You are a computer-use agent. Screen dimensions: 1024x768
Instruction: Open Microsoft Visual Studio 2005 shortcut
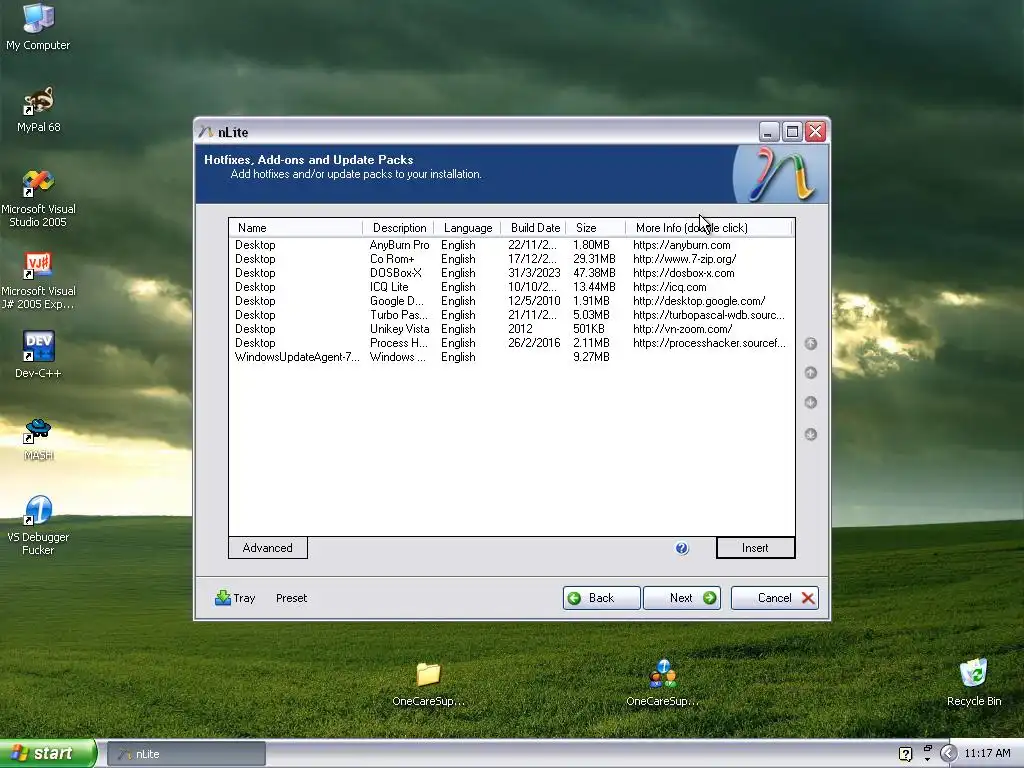[38, 197]
